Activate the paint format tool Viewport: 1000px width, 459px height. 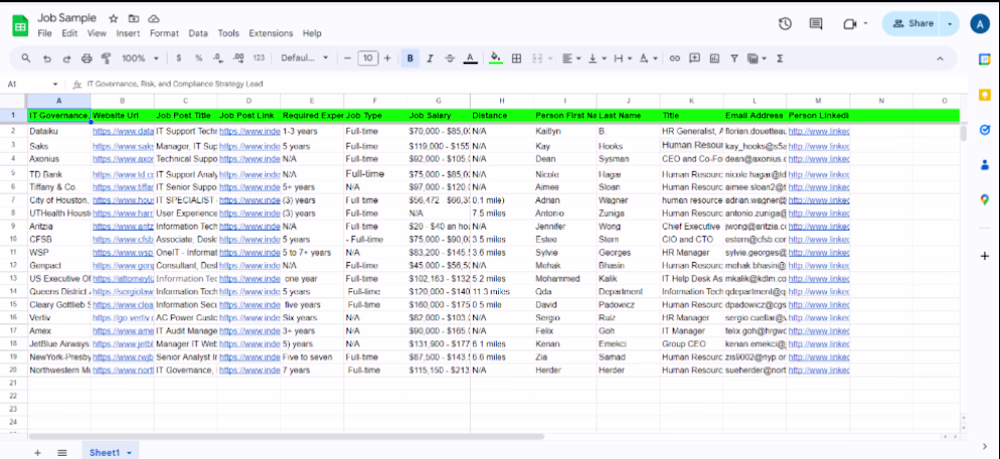[107, 58]
